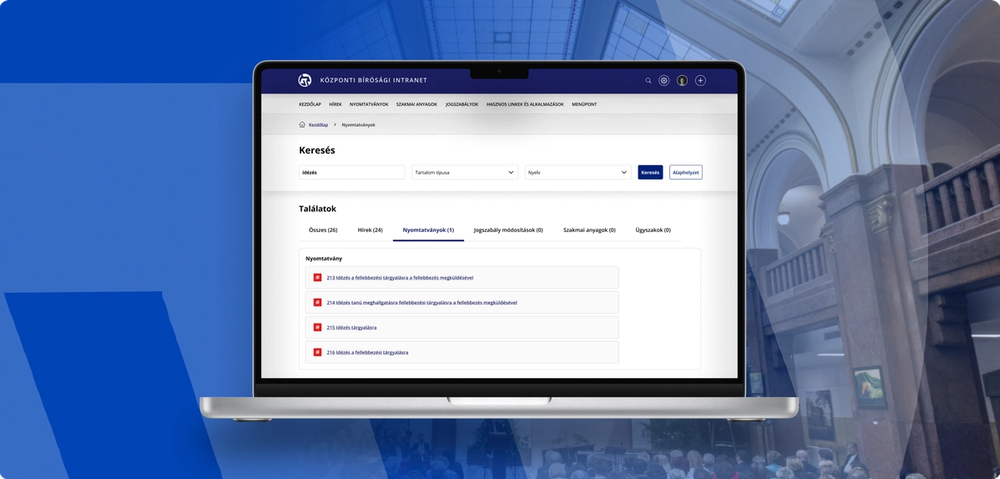The height and width of the screenshot is (479, 1000).
Task: Open settings gear icon in header
Action: [x=664, y=80]
